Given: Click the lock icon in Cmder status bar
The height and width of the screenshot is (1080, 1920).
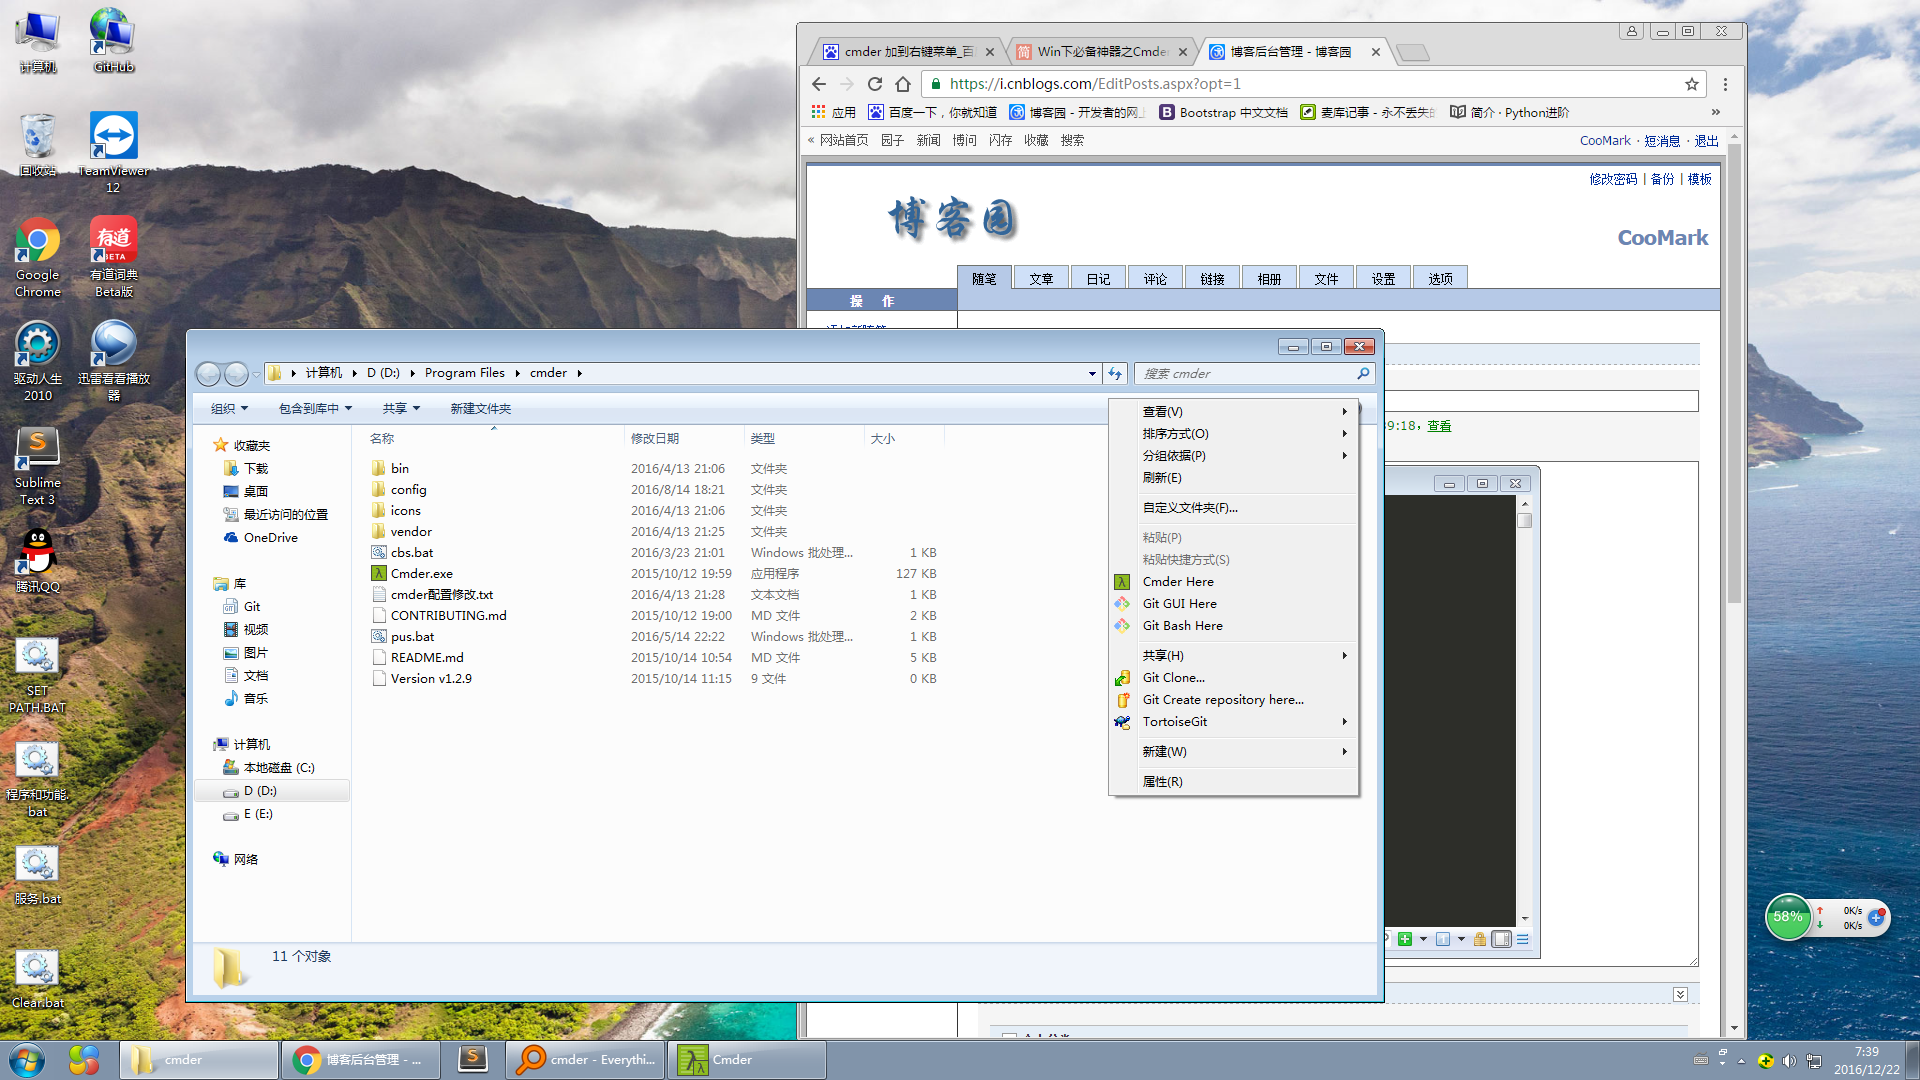Looking at the screenshot, I should (1480, 939).
